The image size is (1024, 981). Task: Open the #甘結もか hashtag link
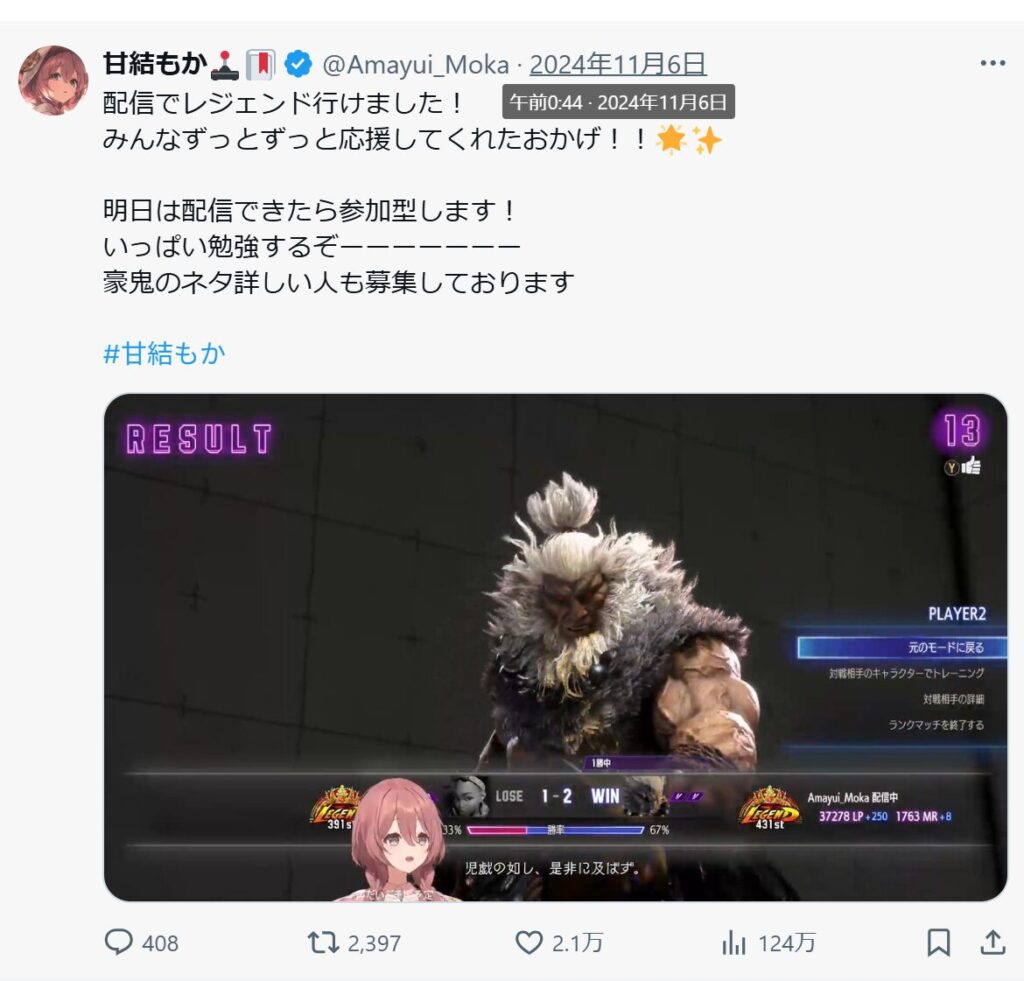(165, 353)
